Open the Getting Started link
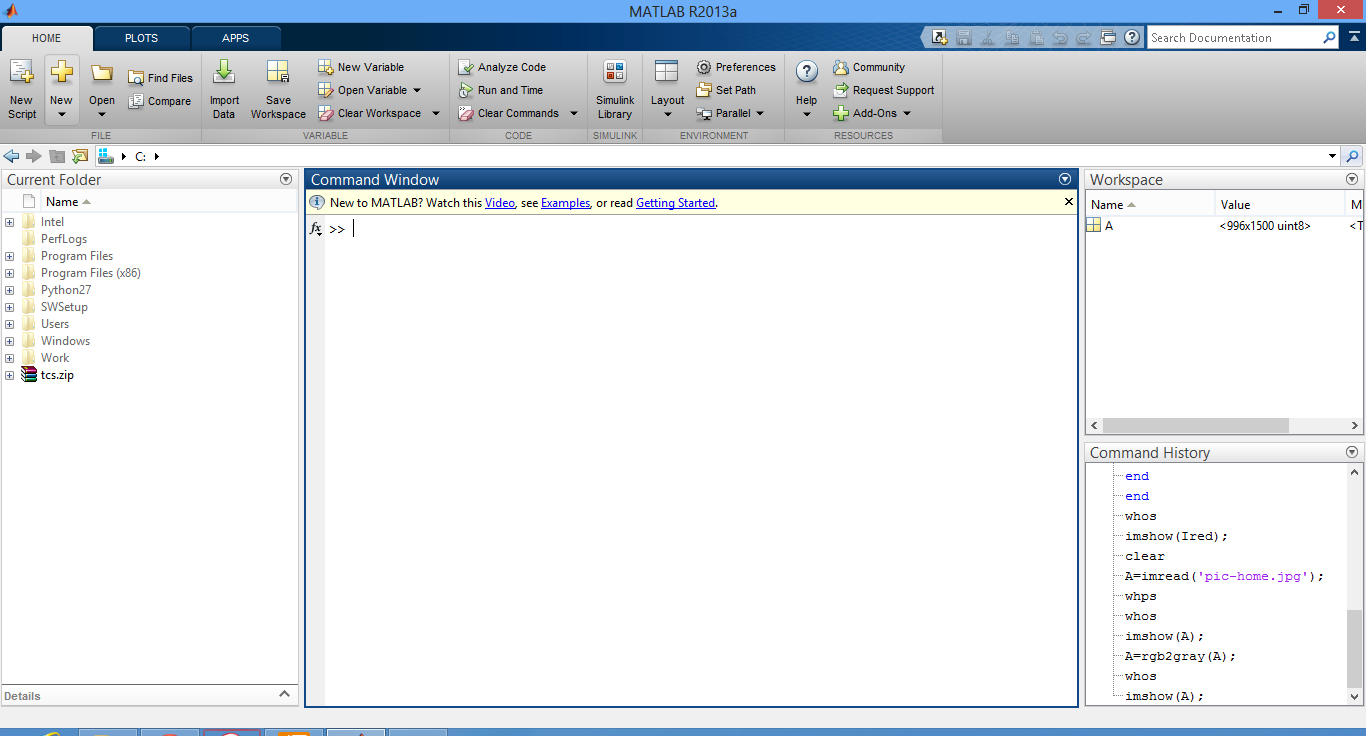The image size is (1366, 736). [676, 203]
